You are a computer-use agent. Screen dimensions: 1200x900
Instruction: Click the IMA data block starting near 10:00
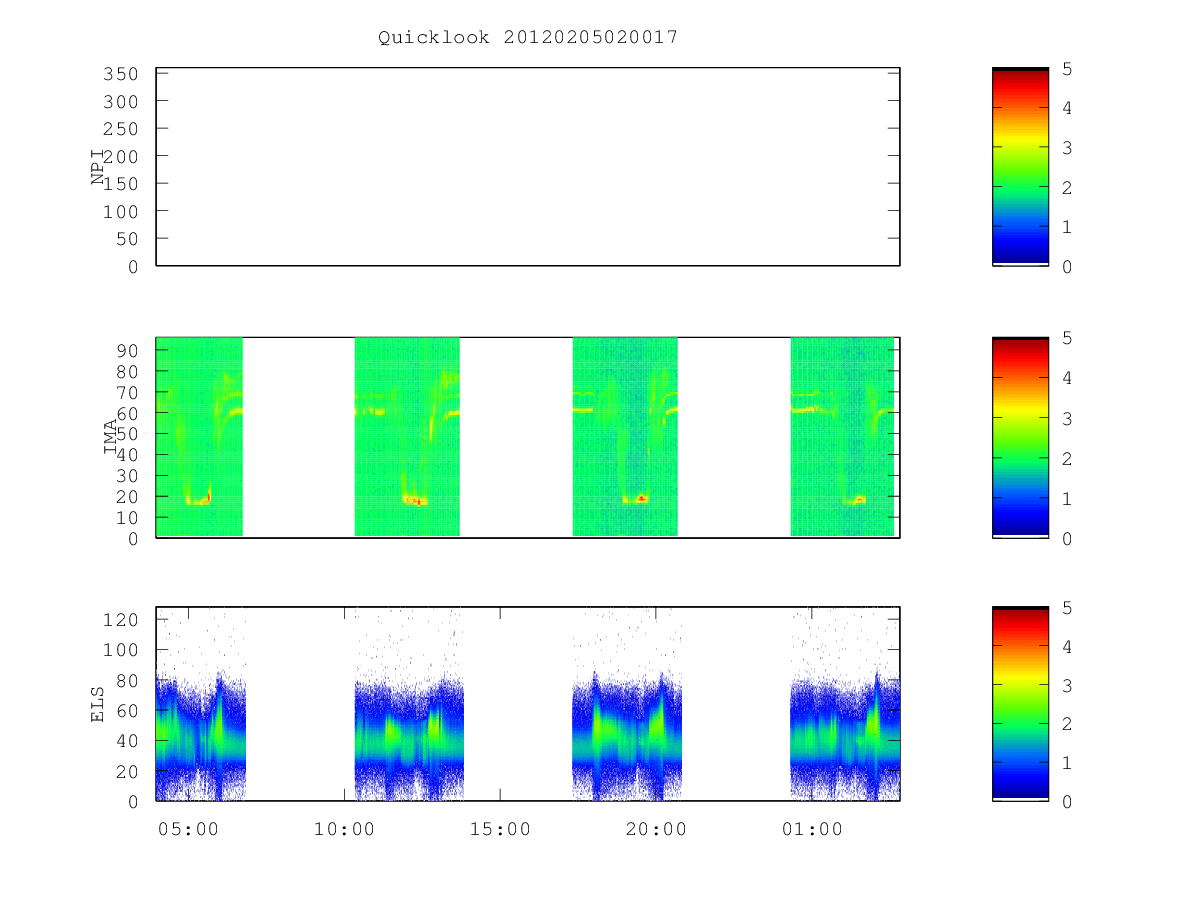(407, 437)
